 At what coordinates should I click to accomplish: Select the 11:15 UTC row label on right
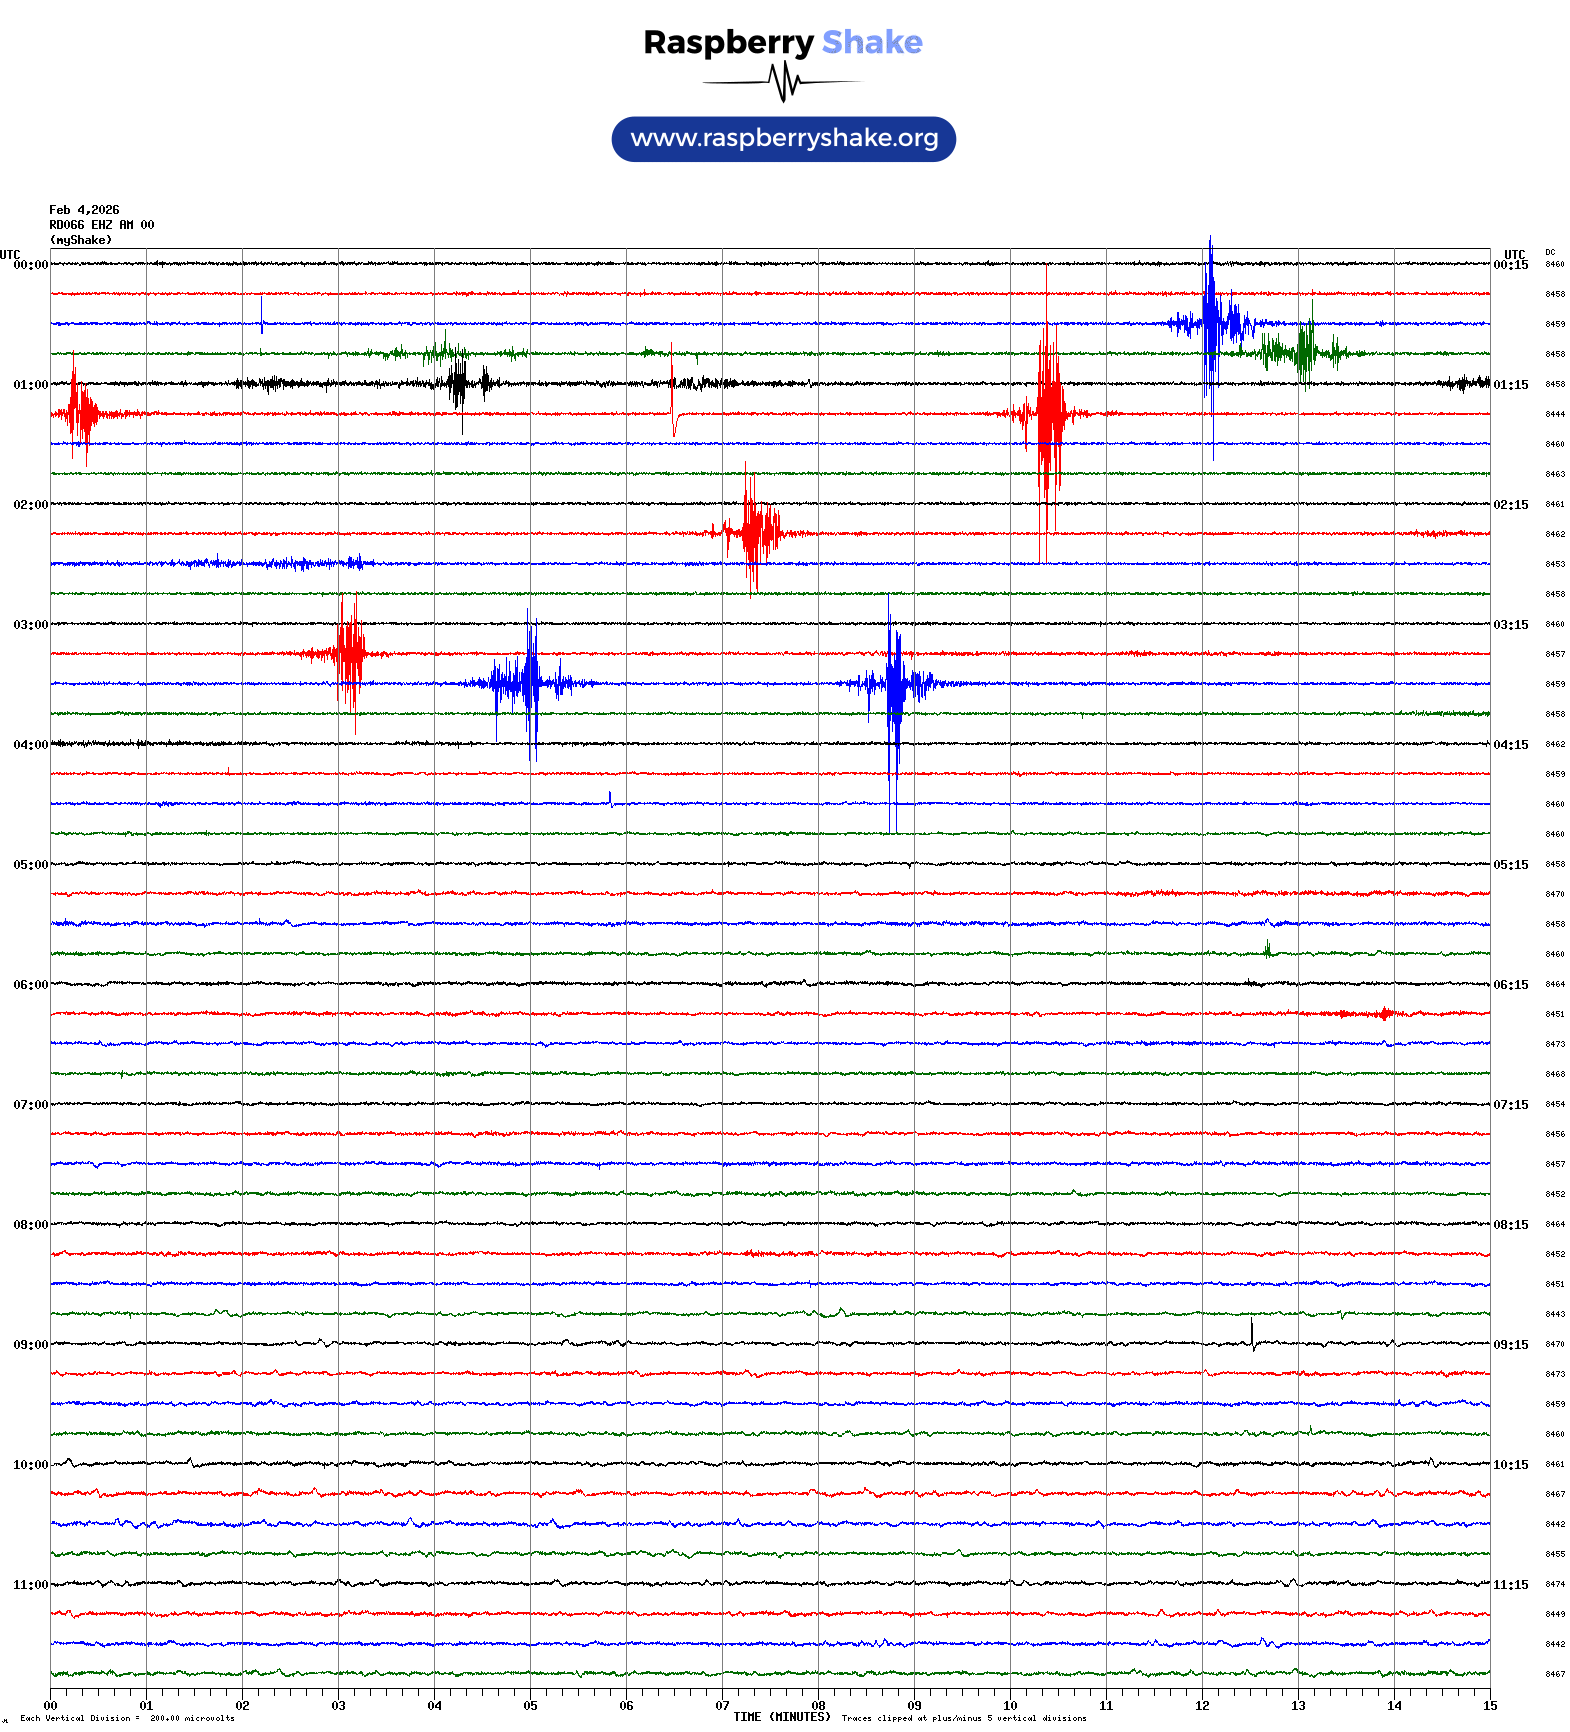click(1510, 1585)
